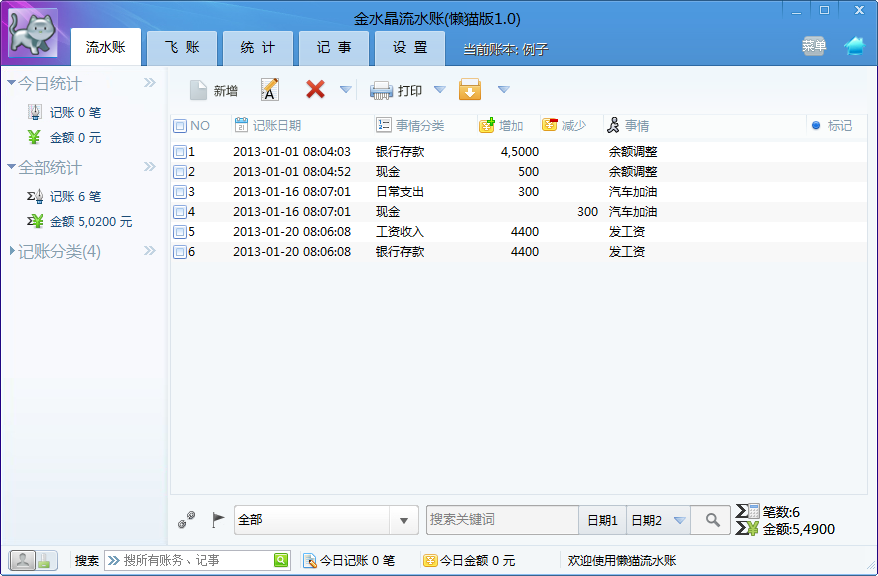Toggle the select-all checkbox beside NO

pos(180,126)
